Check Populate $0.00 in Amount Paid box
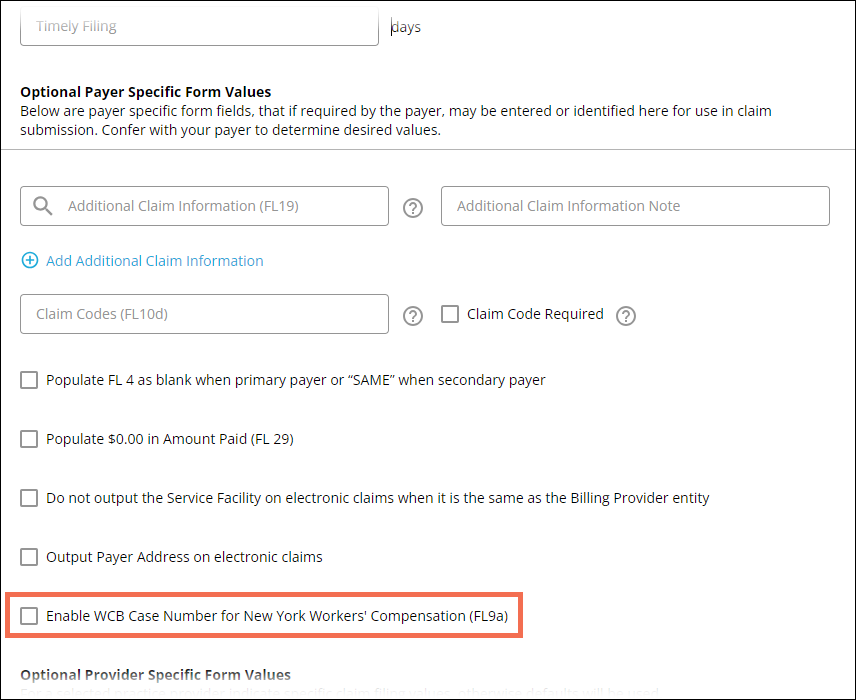 pyautogui.click(x=29, y=439)
